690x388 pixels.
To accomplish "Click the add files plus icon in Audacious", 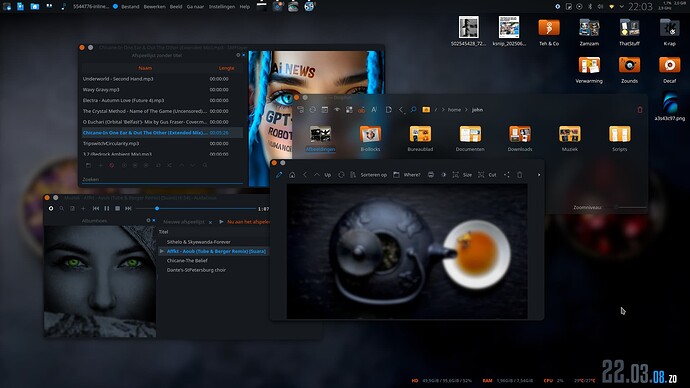I will click(83, 209).
